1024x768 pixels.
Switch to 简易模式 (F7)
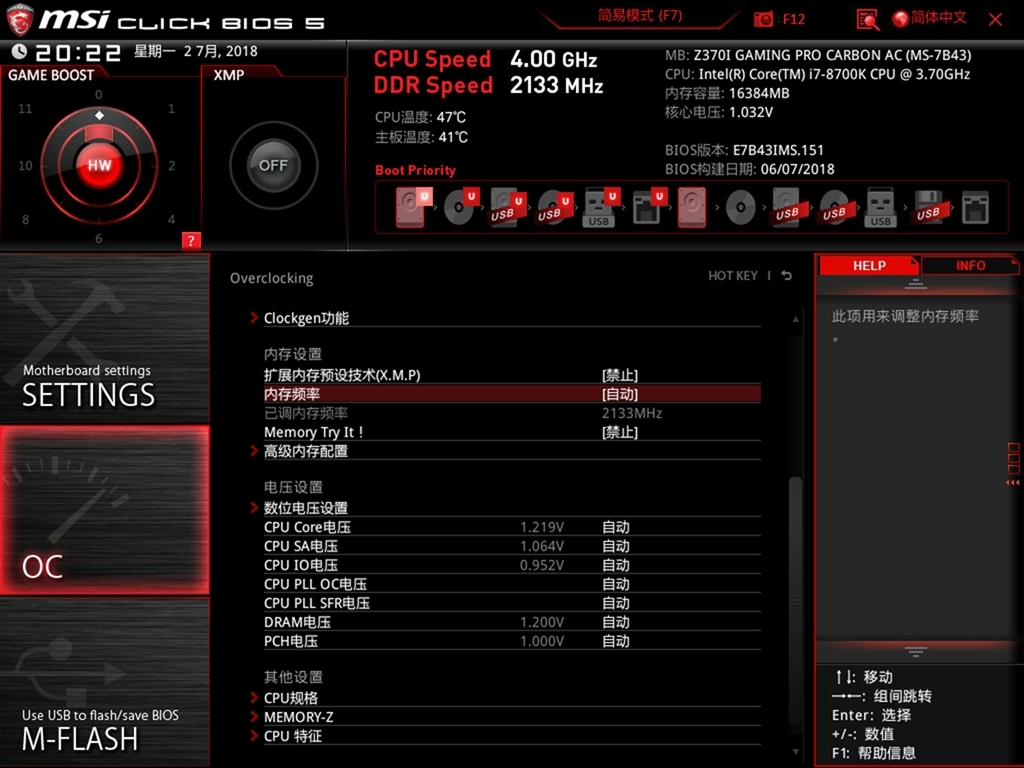pyautogui.click(x=640, y=16)
